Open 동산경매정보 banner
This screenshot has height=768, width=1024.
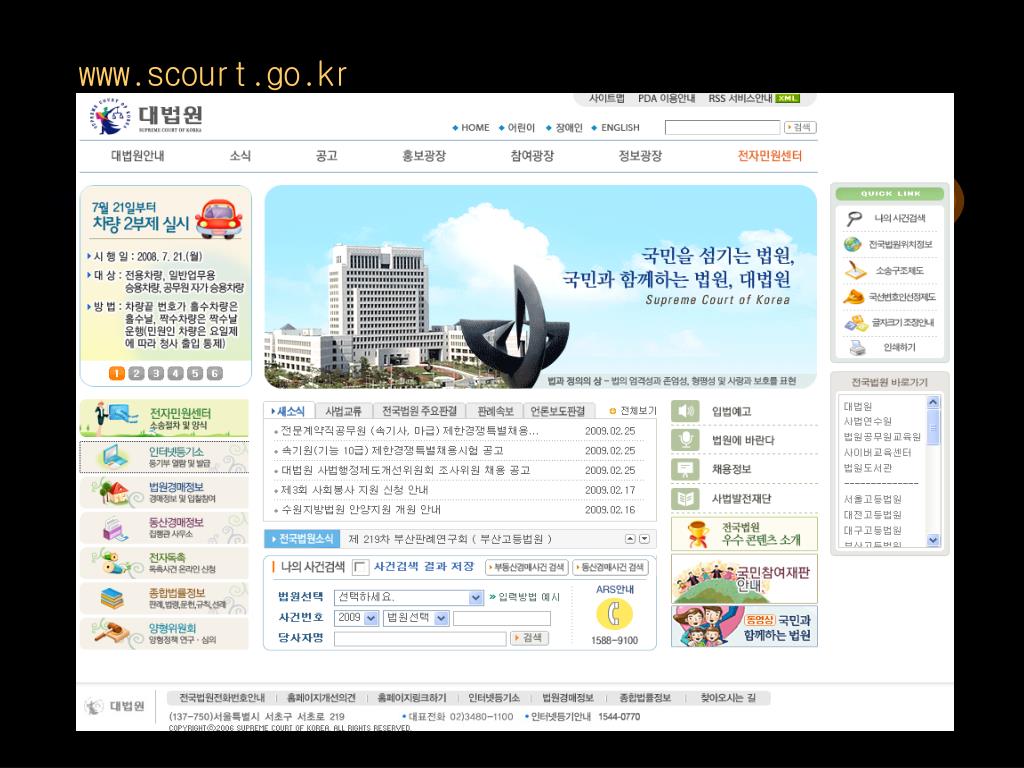click(164, 528)
